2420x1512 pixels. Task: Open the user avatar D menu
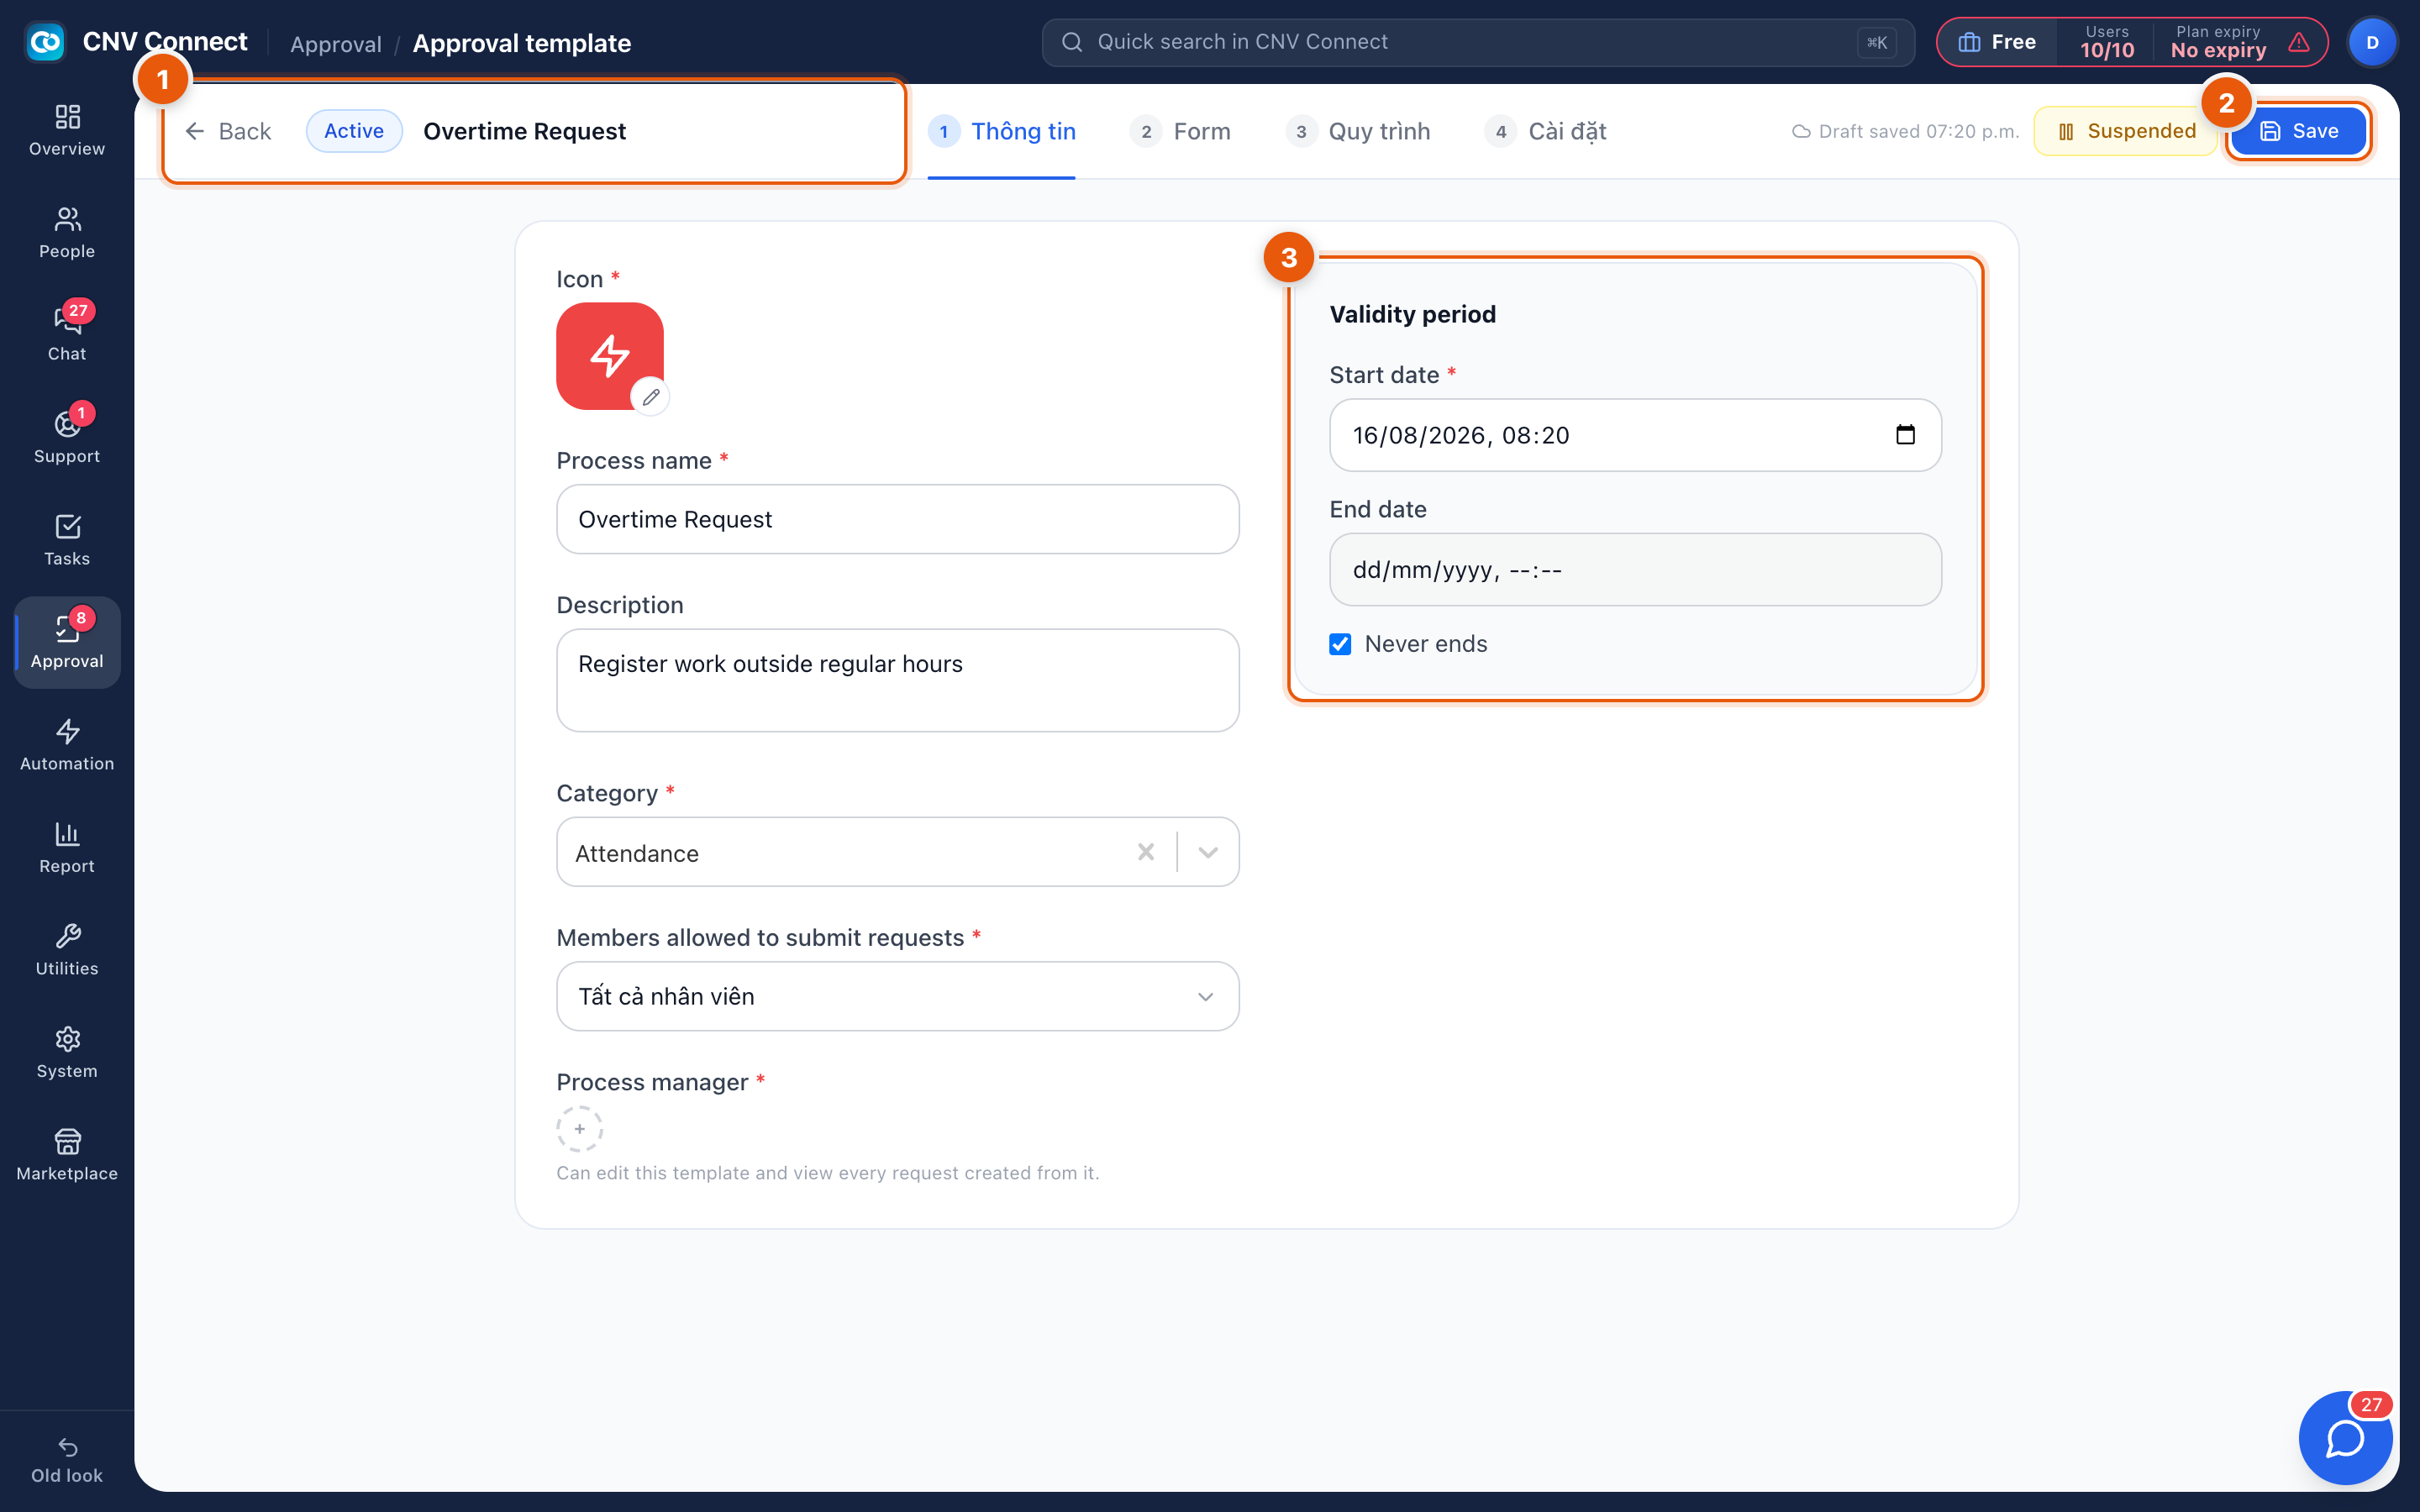[x=2372, y=42]
